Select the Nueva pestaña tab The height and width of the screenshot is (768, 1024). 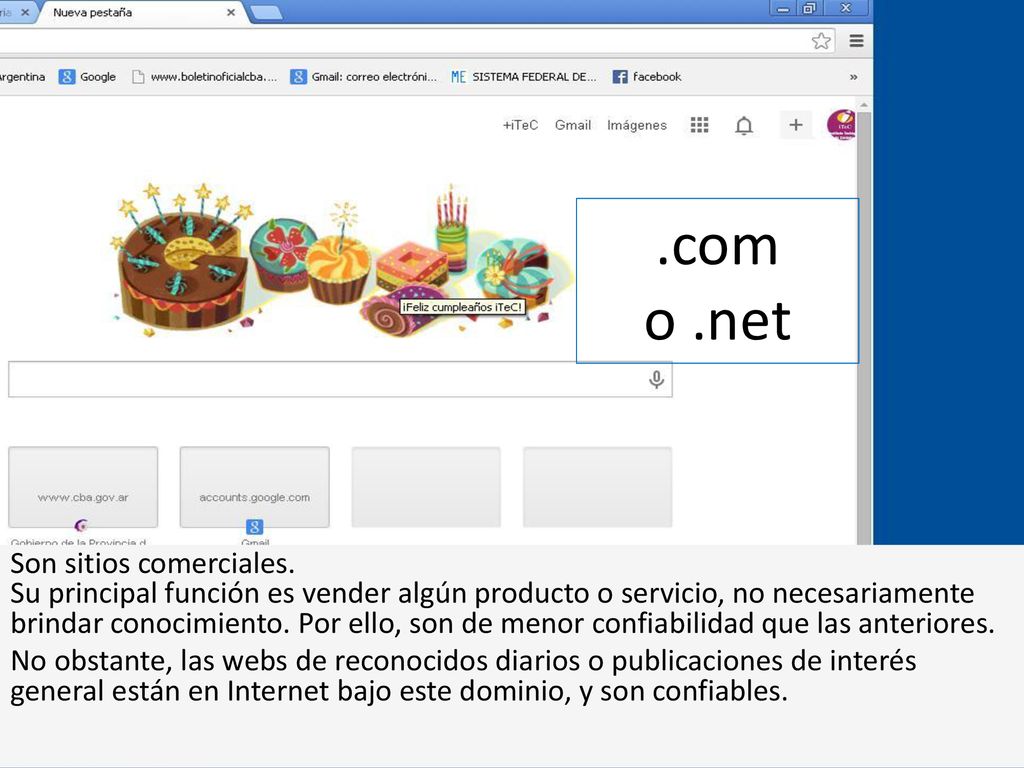pos(140,12)
